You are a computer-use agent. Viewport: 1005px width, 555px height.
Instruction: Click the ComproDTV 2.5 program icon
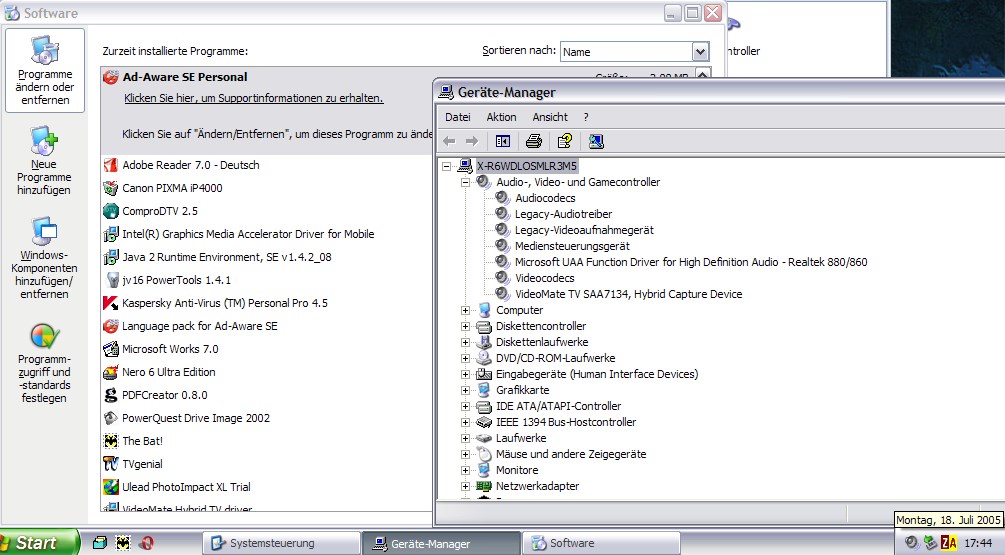pos(111,211)
